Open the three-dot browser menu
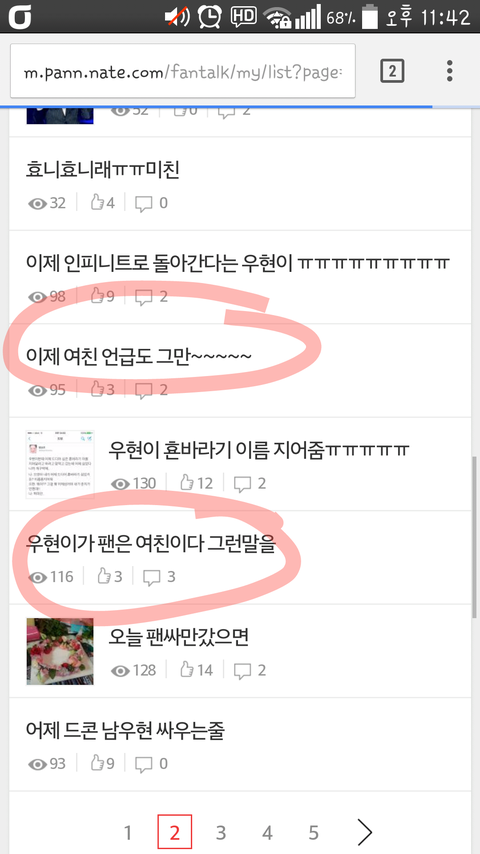The height and width of the screenshot is (854, 480). point(449,71)
